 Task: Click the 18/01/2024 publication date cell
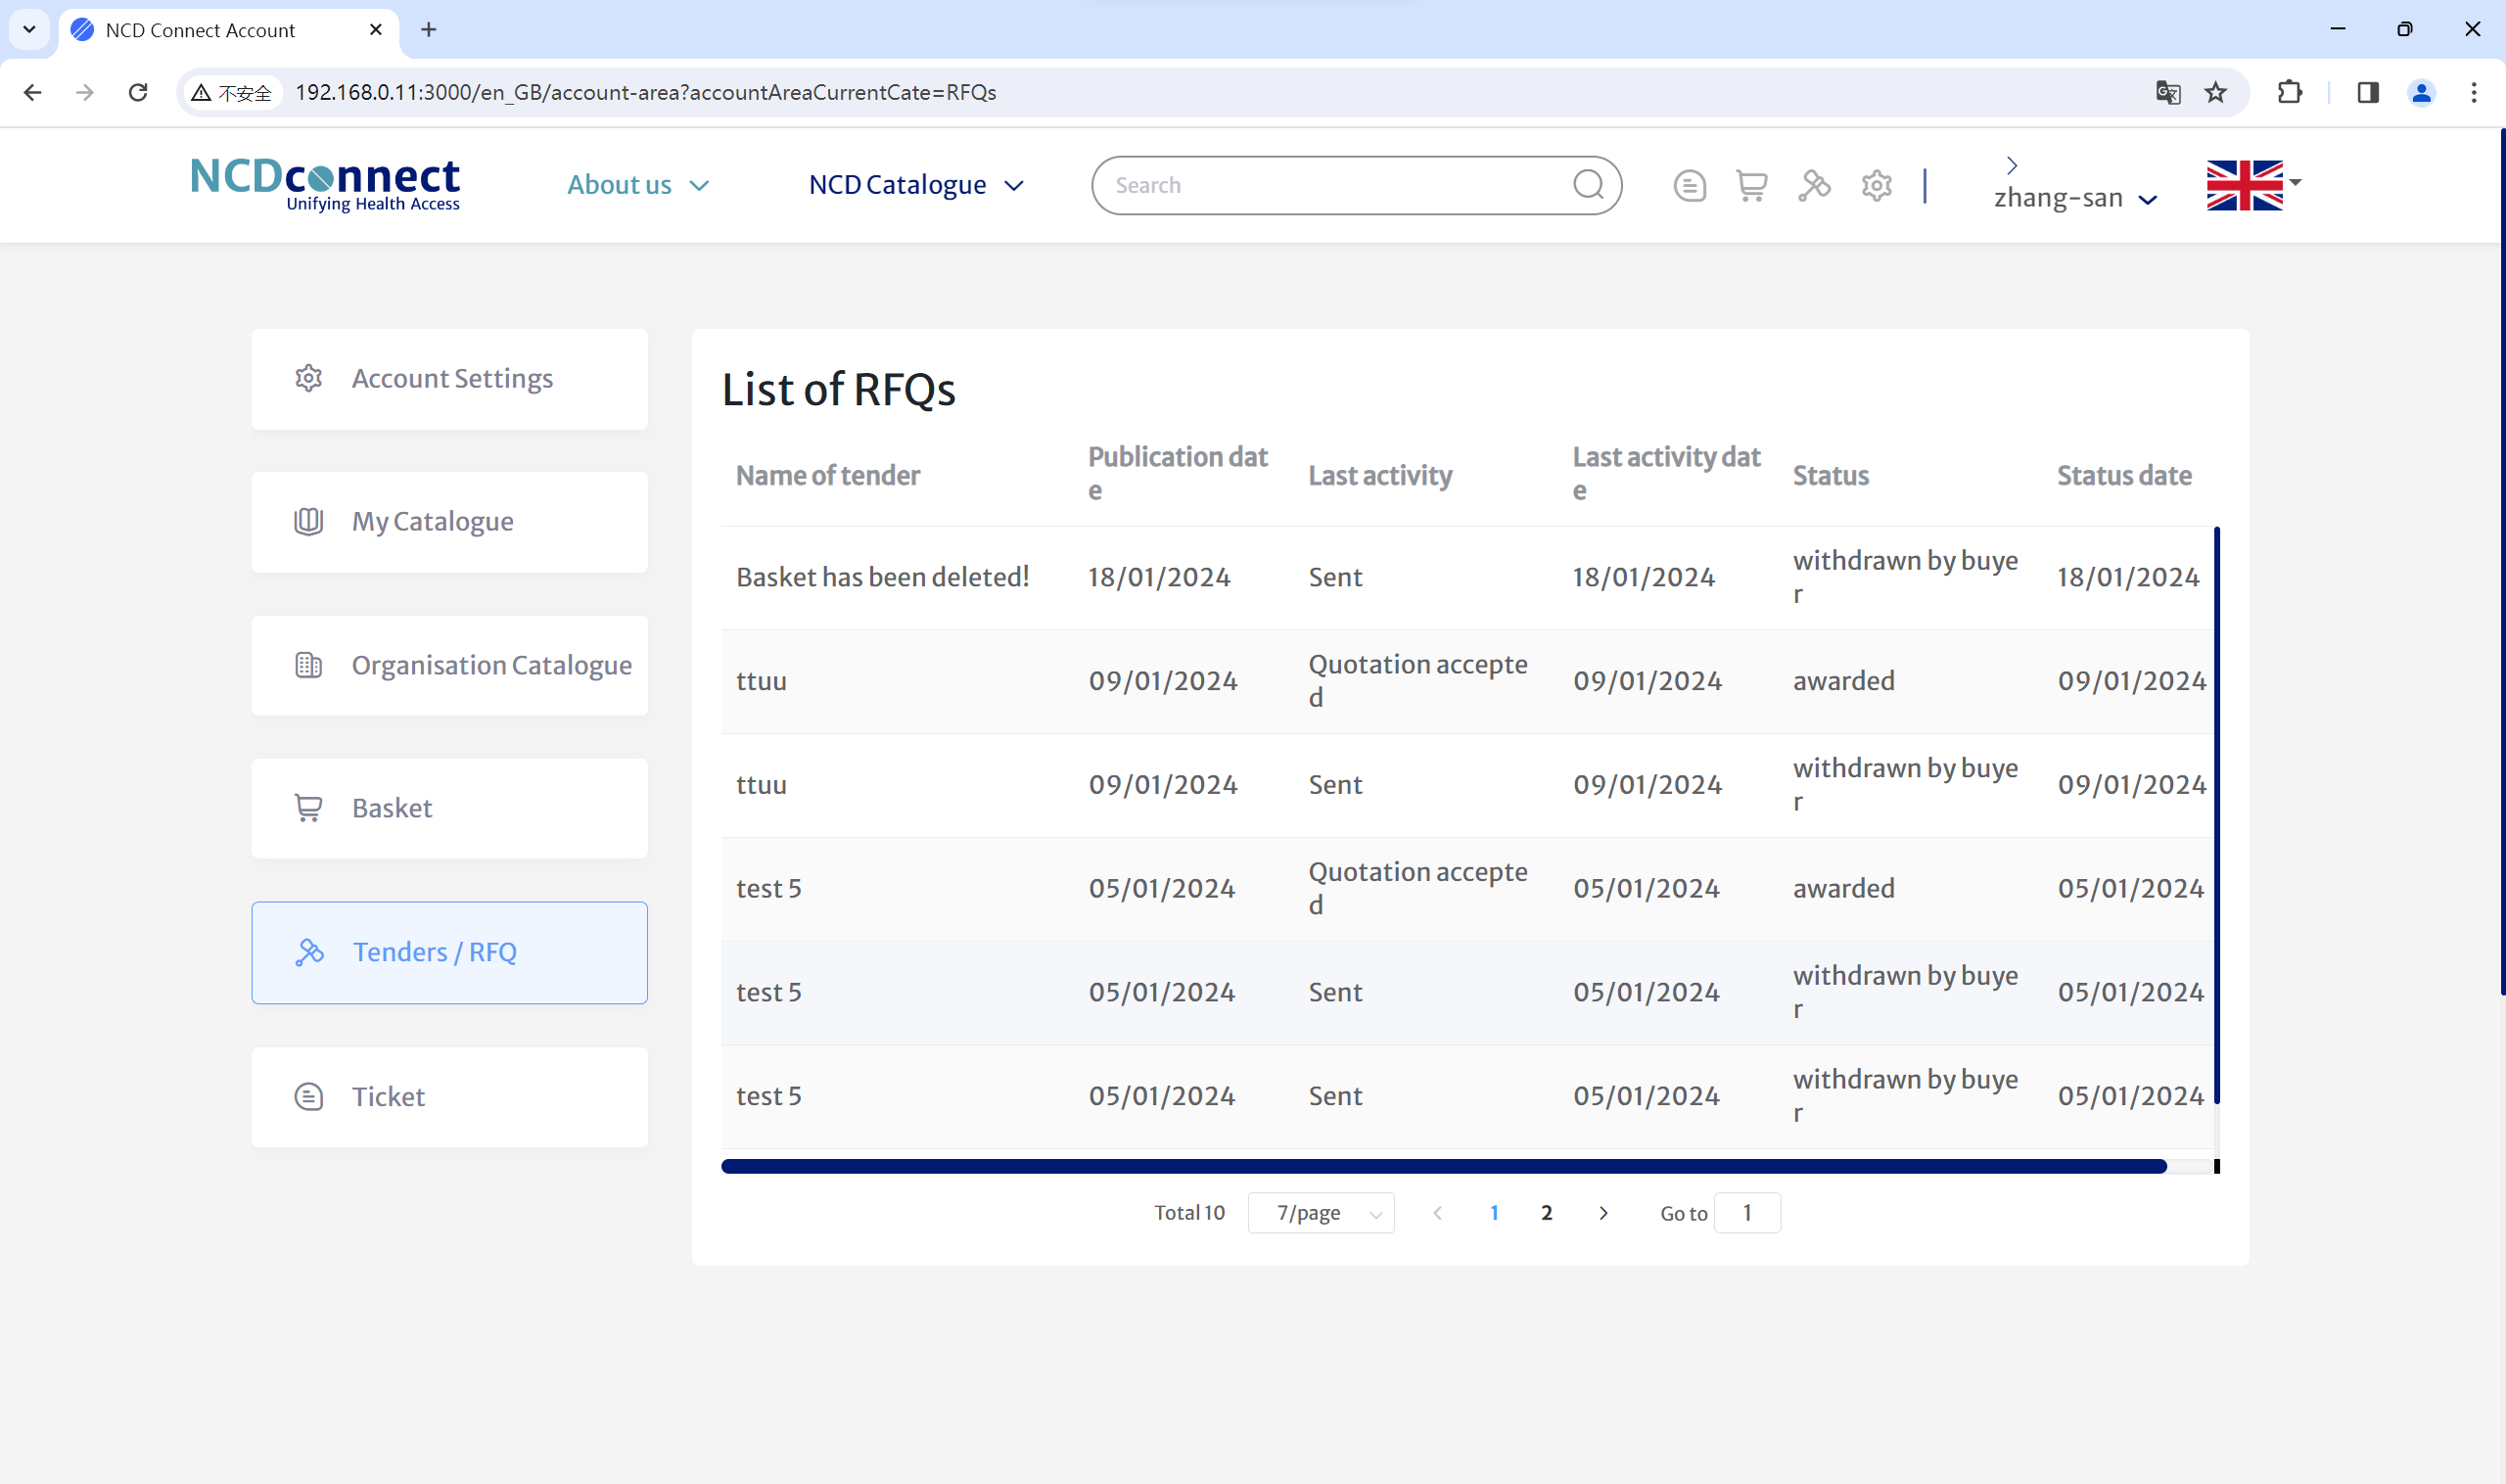(1159, 577)
